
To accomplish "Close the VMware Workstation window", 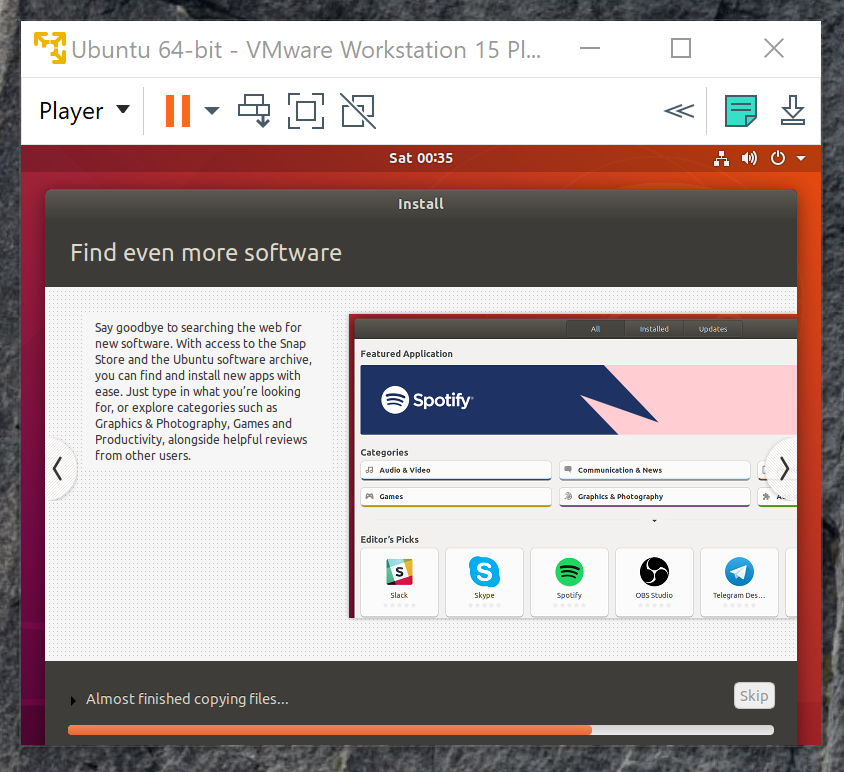I will pos(774,48).
